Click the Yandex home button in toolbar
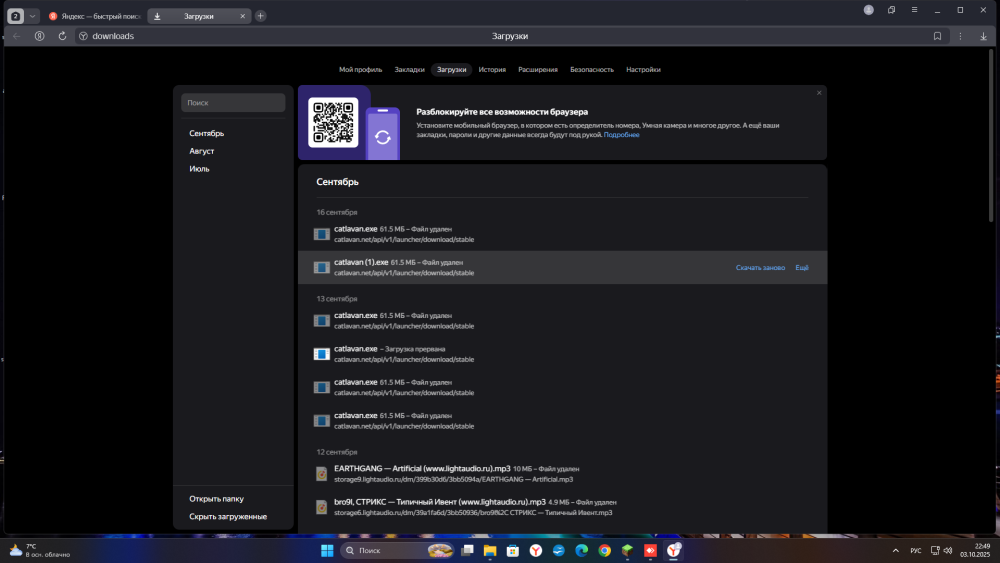 click(40, 36)
